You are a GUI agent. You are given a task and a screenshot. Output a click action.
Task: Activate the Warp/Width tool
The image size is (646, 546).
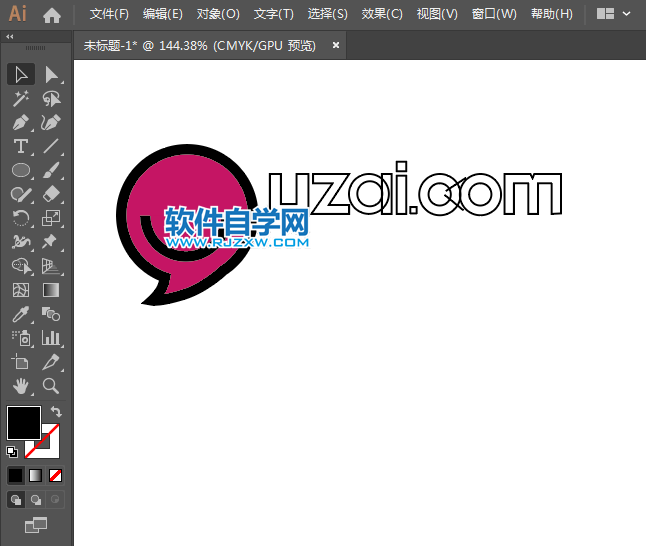tap(21, 242)
